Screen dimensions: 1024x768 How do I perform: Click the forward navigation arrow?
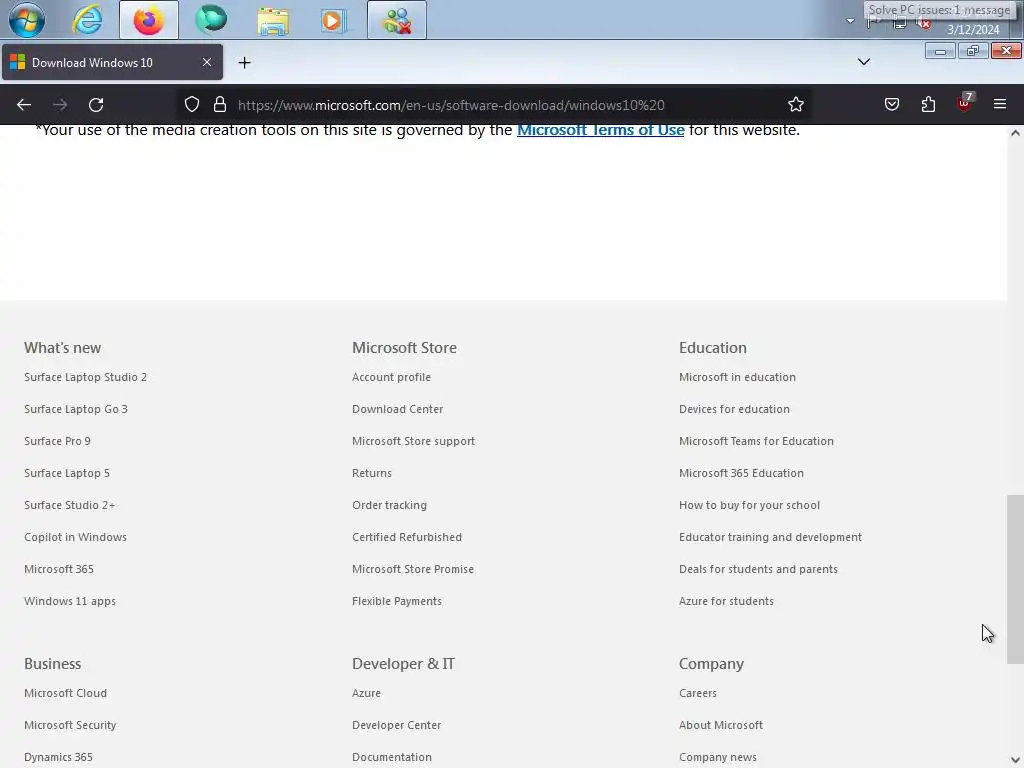60,104
